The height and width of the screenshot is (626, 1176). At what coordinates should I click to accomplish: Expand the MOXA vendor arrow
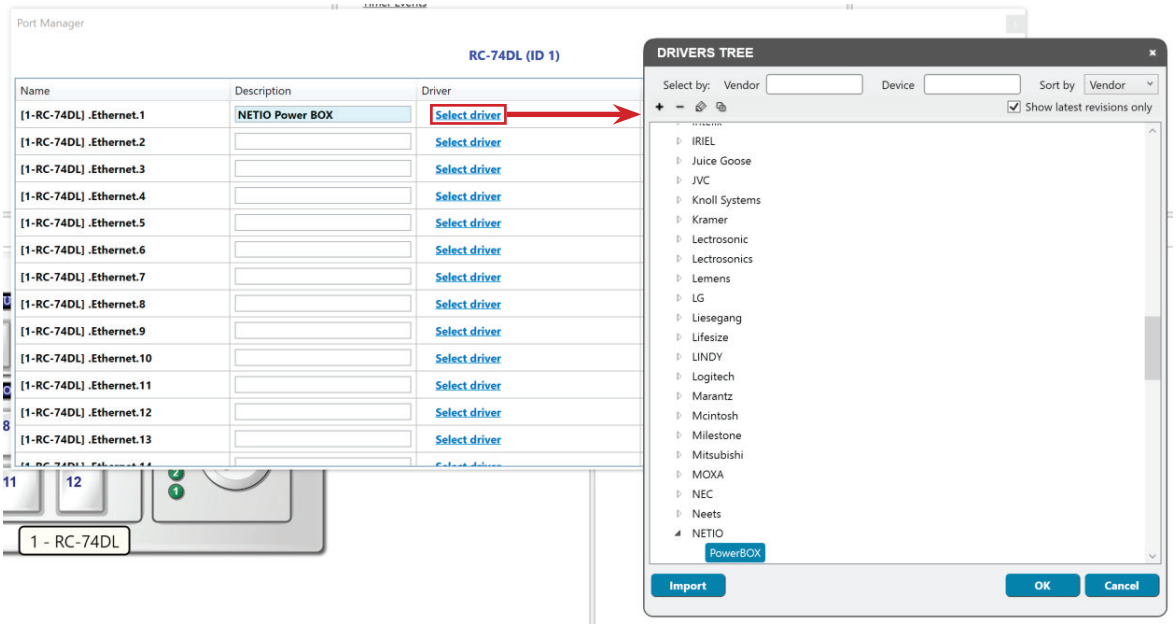pos(678,475)
